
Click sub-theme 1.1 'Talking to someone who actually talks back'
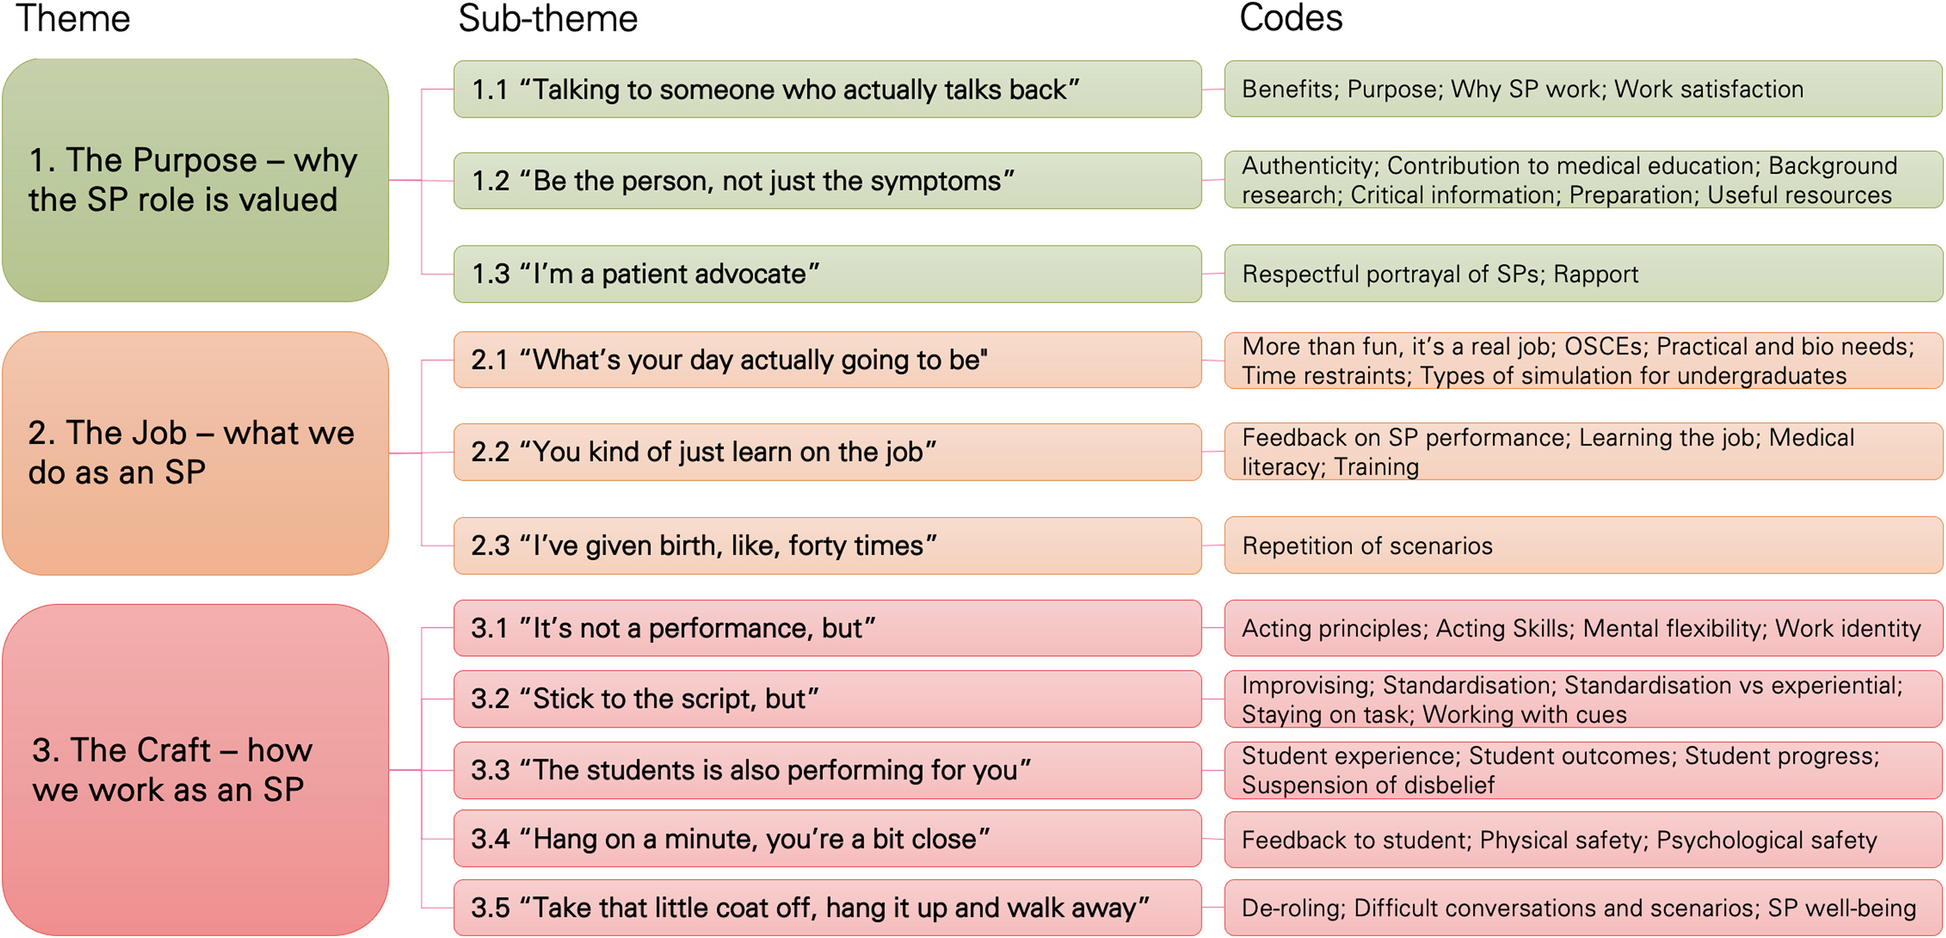click(827, 89)
